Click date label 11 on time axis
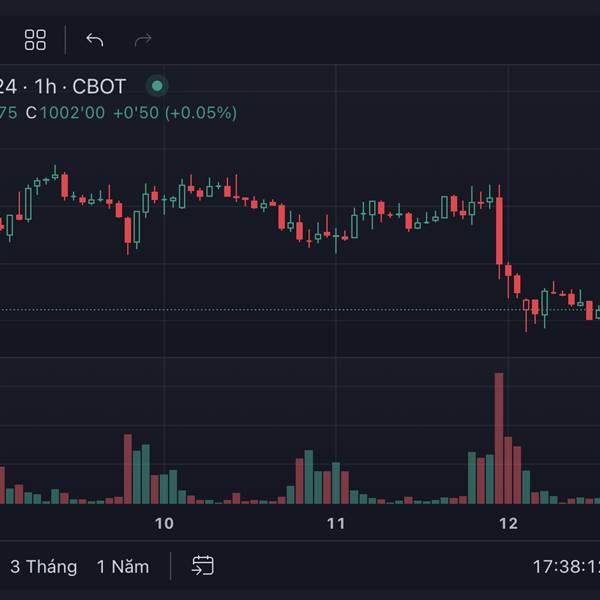The width and height of the screenshot is (600, 600). click(x=336, y=523)
